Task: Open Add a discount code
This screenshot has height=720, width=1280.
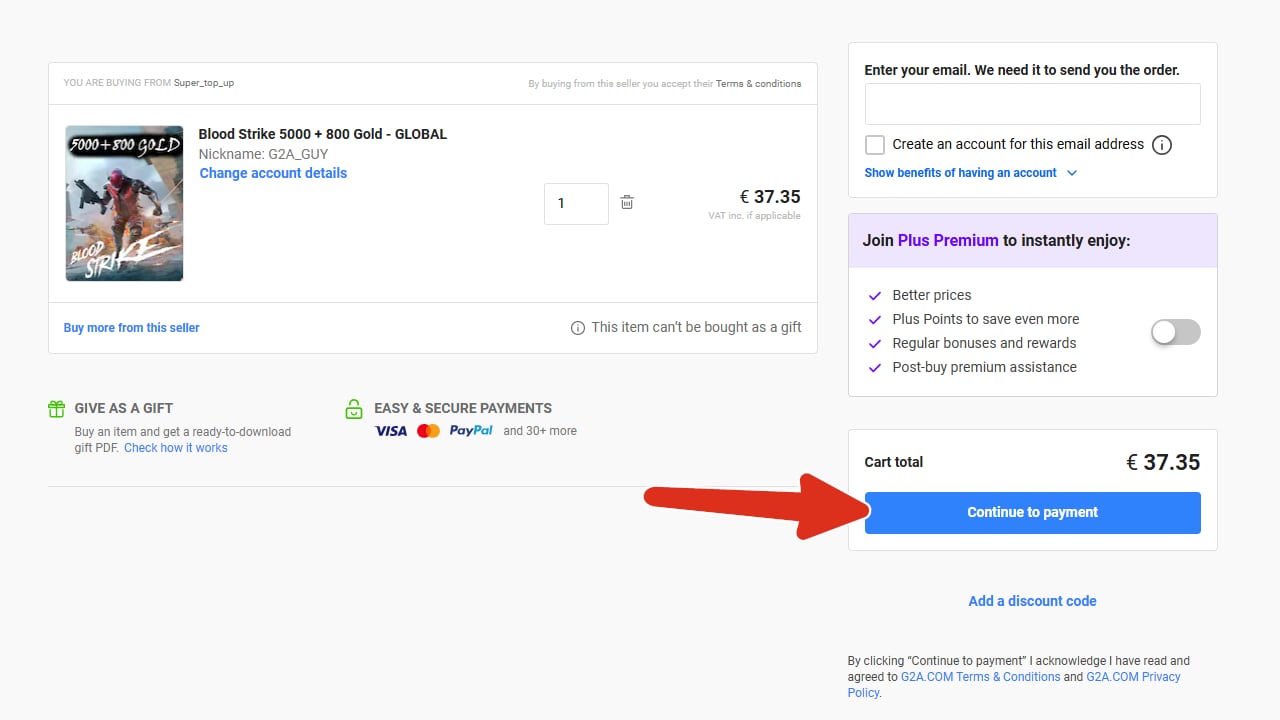Action: pos(1032,601)
